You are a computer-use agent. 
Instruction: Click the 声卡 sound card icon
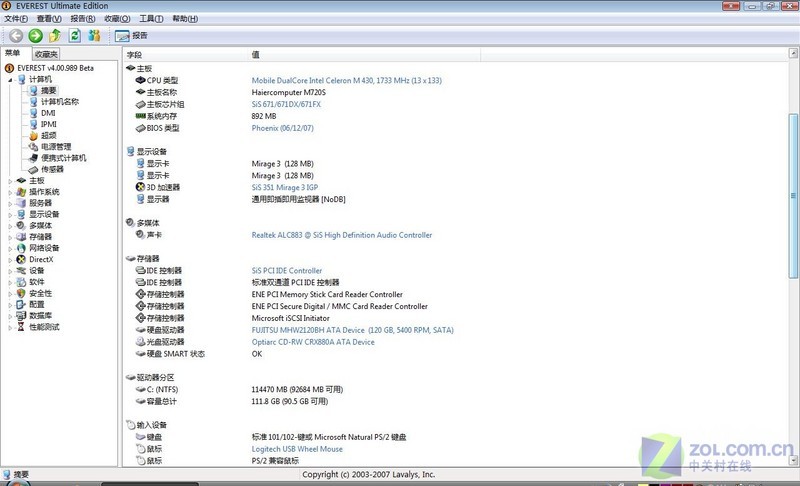tap(141, 235)
